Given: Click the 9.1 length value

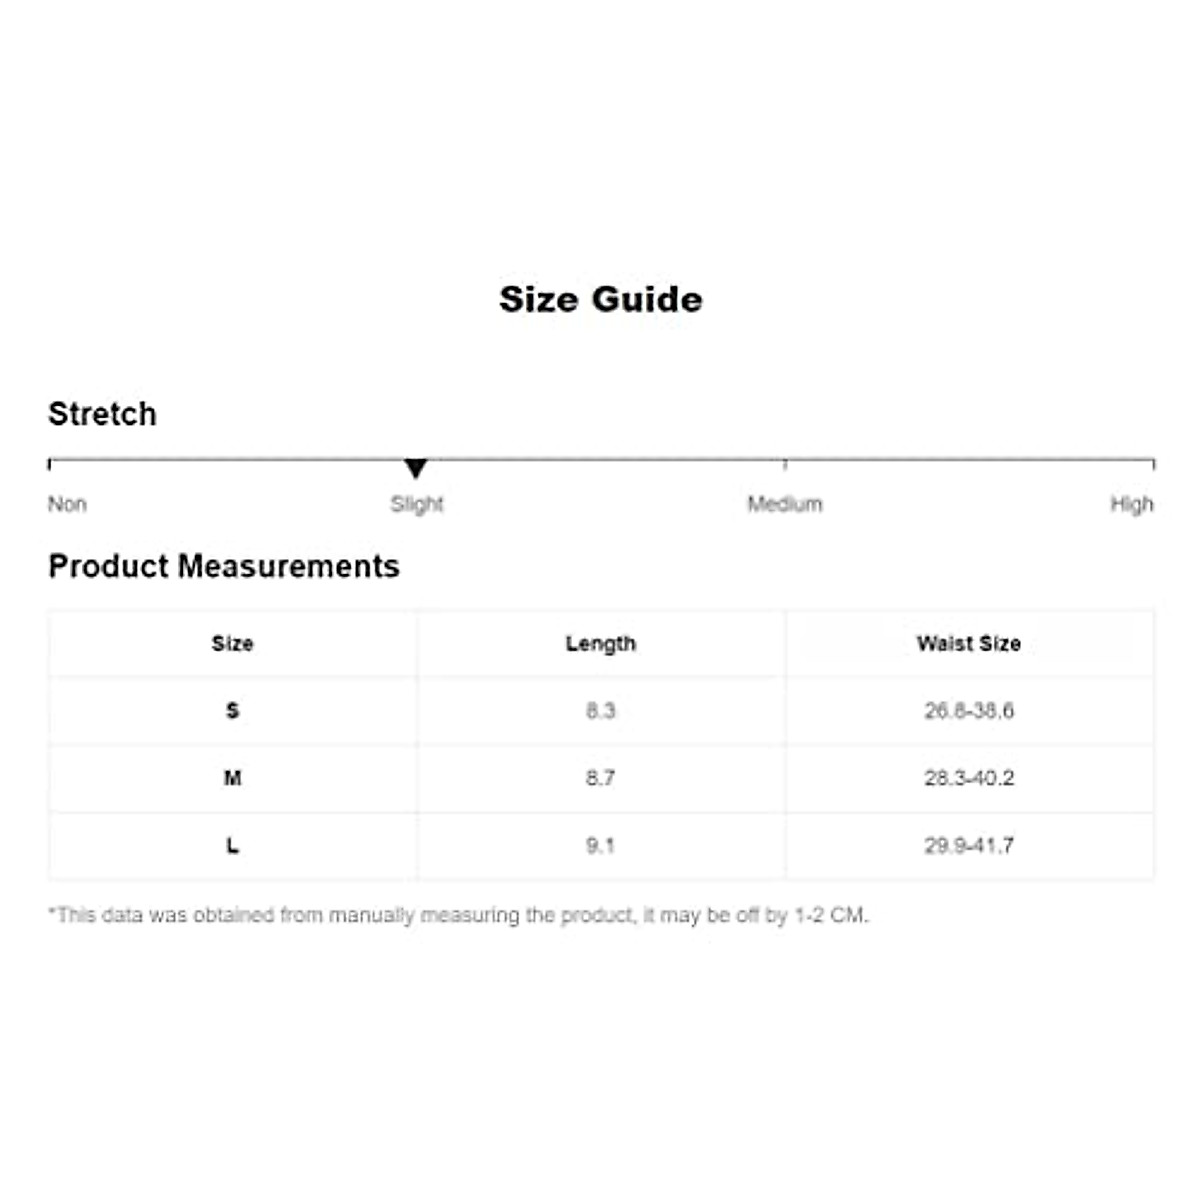Looking at the screenshot, I should click(600, 846).
